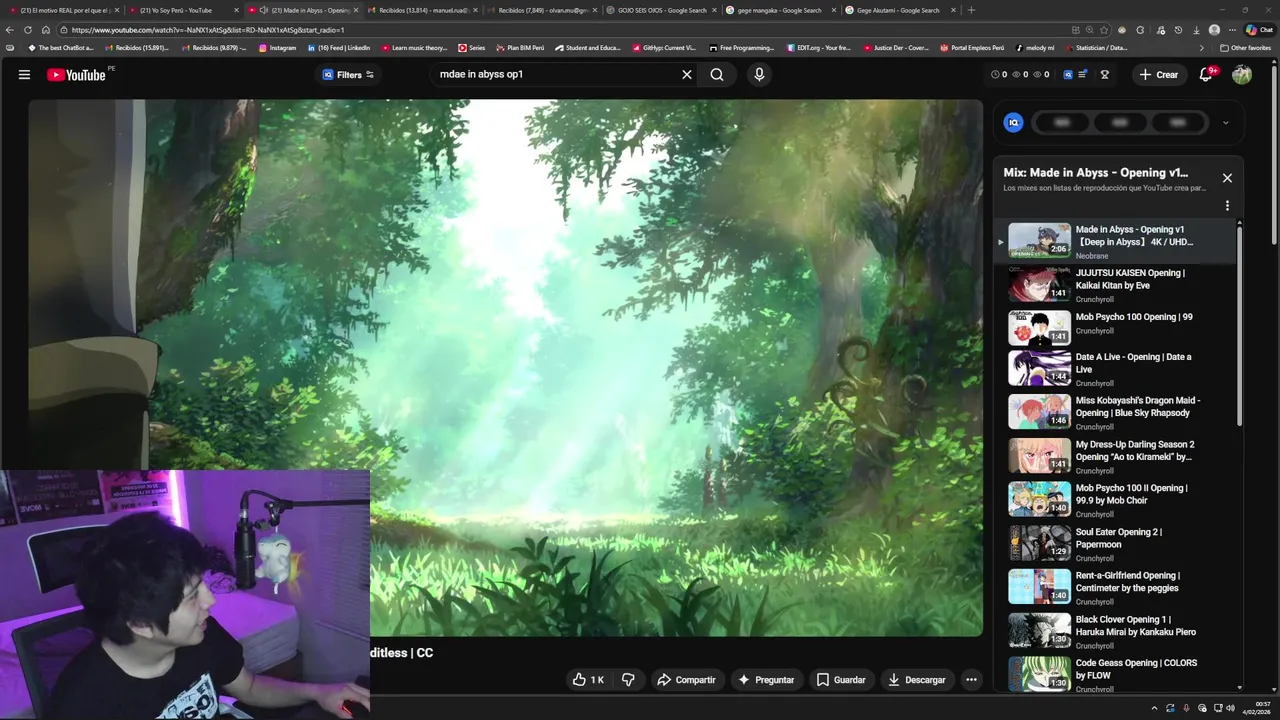Open a new browser tab
Viewport: 1280px width, 720px height.
pos(971,10)
